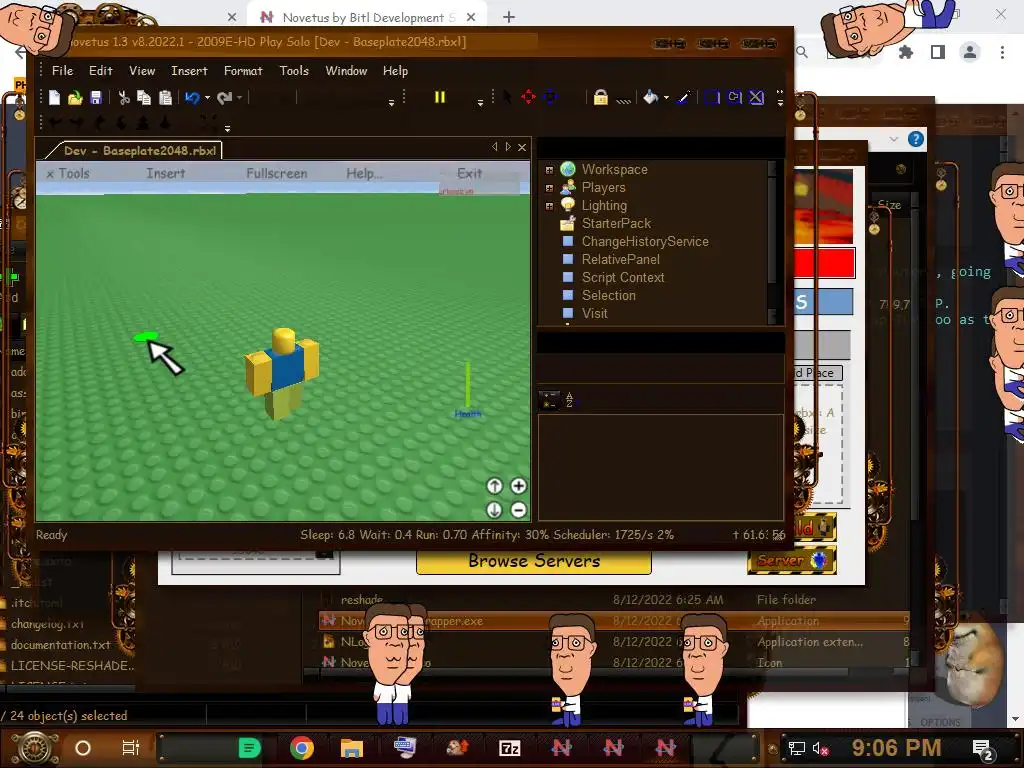Click the camera tilt down arrow button
The height and width of the screenshot is (768, 1024).
(494, 510)
